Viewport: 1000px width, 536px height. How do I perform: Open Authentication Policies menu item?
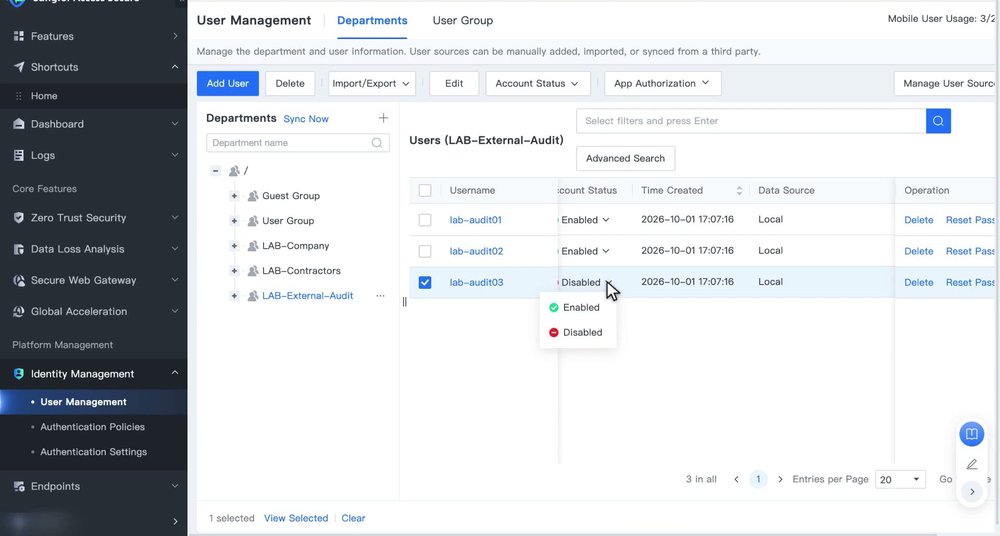(x=92, y=427)
